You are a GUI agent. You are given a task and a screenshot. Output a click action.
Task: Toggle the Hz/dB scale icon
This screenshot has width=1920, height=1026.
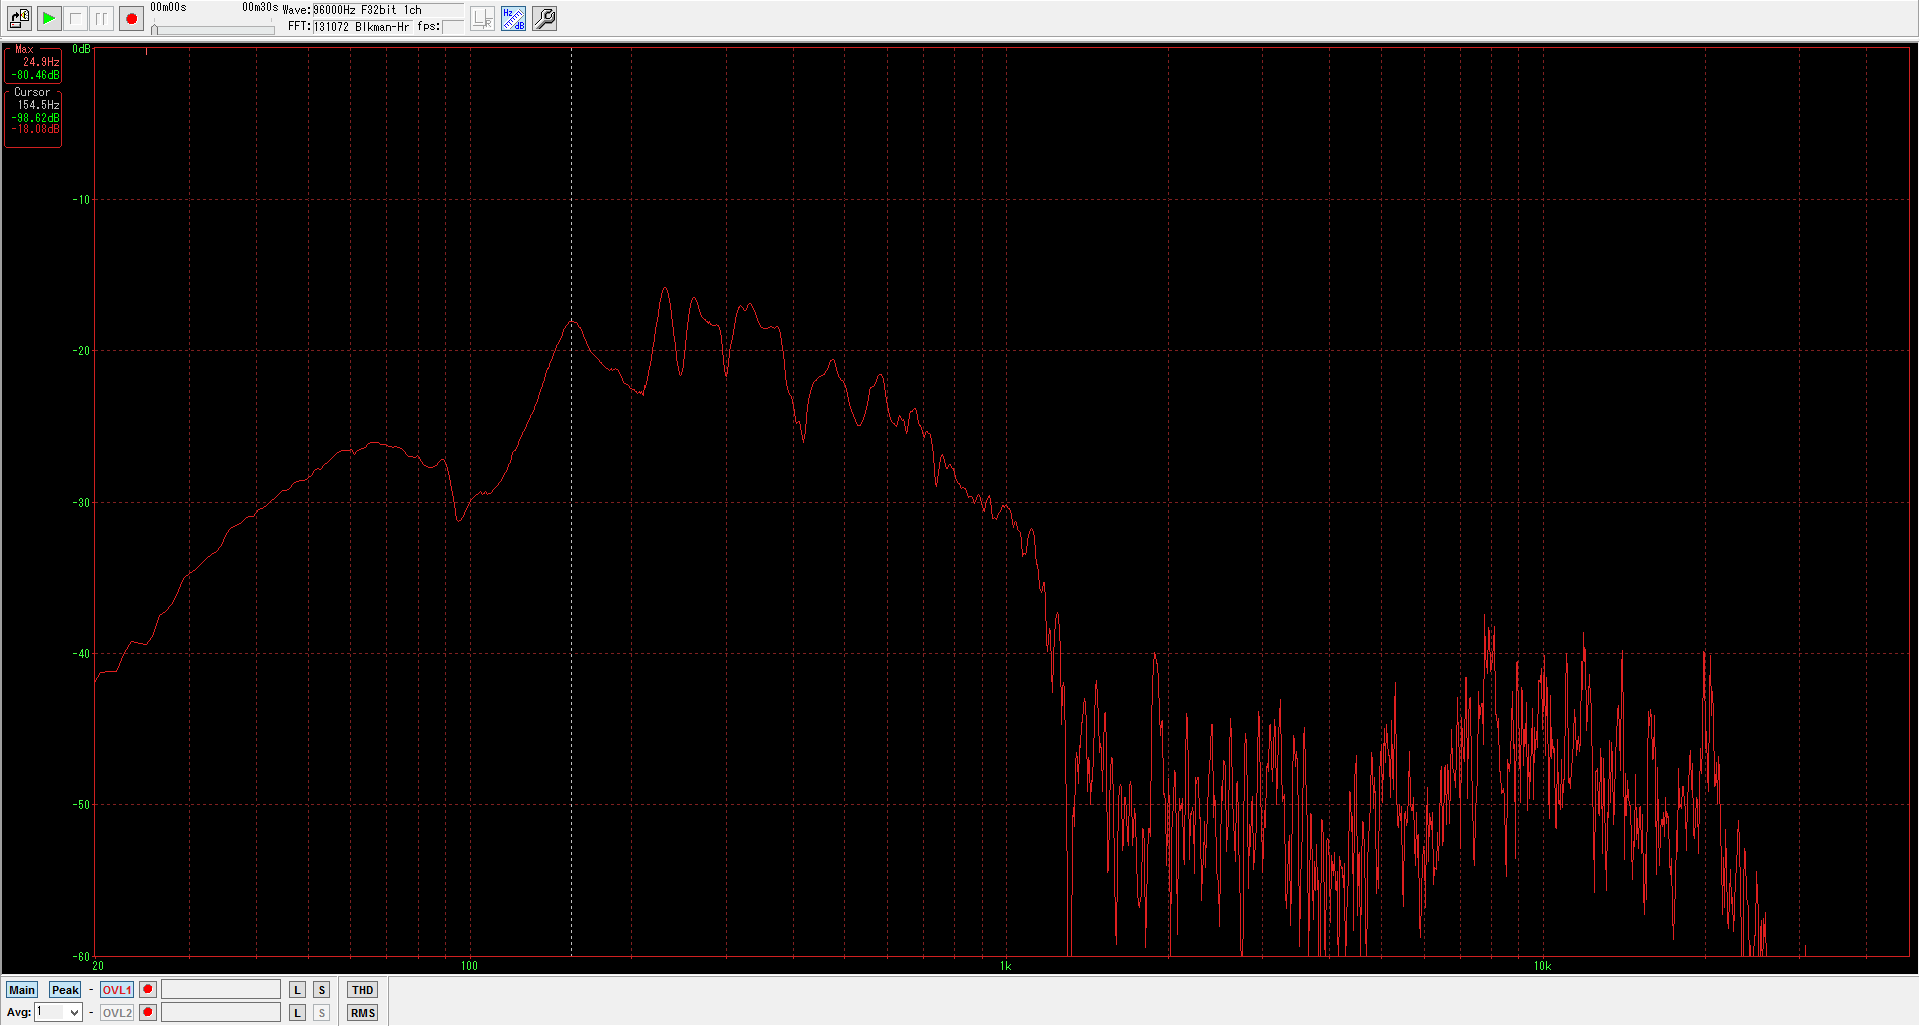tap(513, 18)
